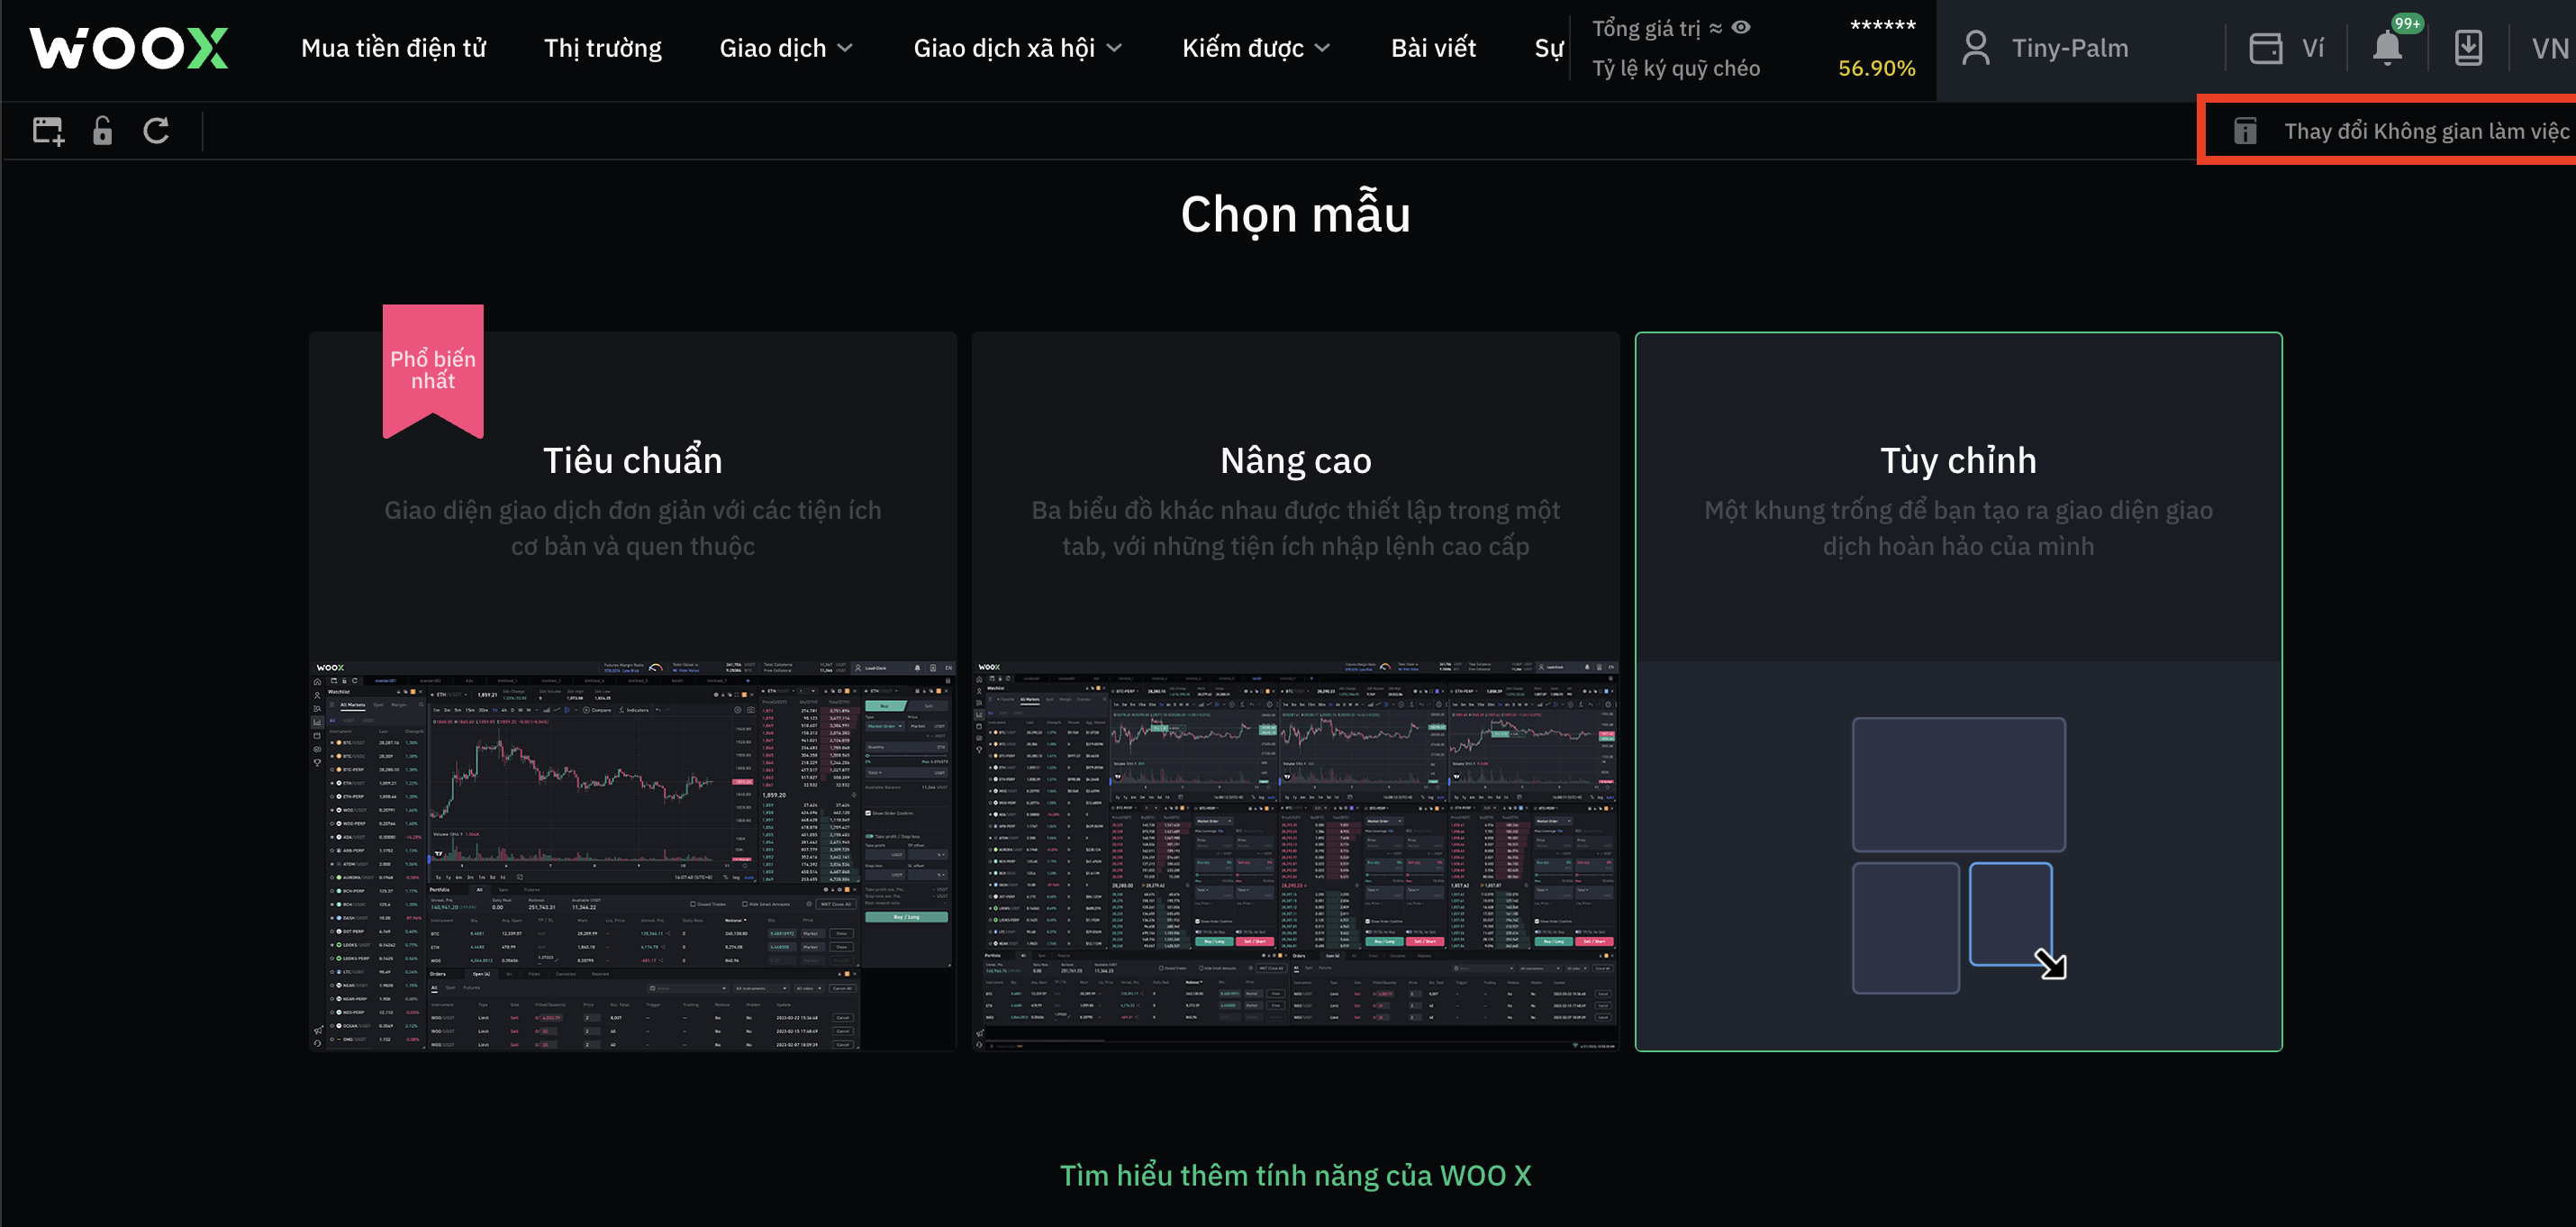Click the Tổng giá trị label

(1646, 28)
